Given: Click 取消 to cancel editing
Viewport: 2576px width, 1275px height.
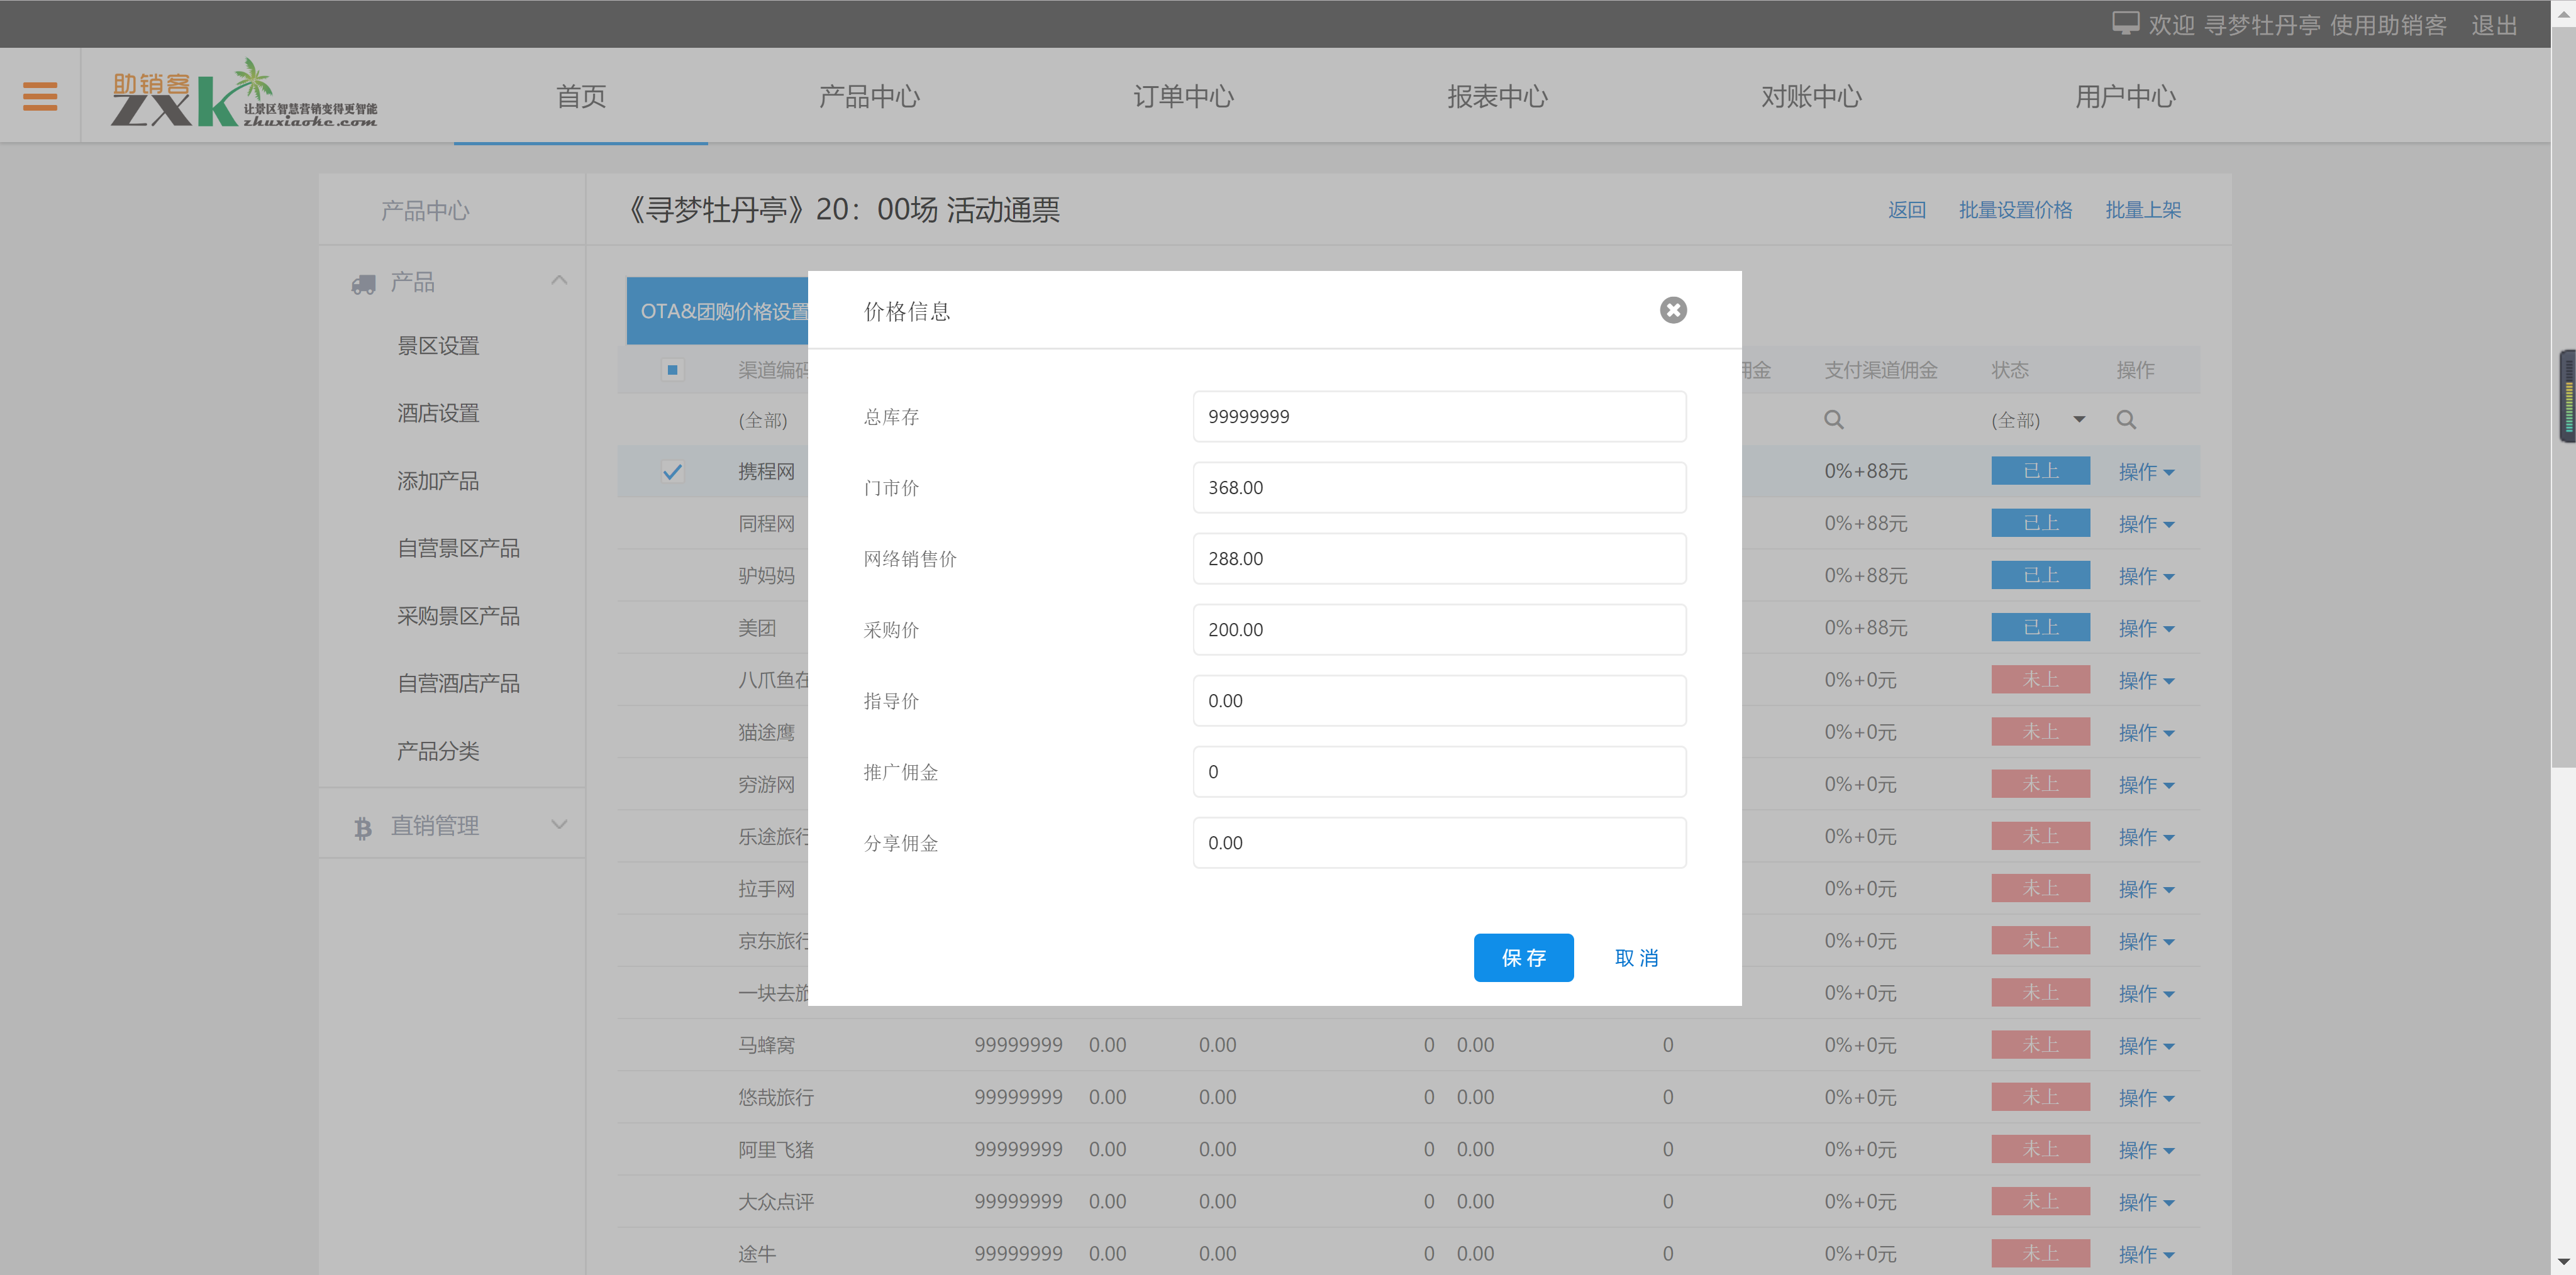Looking at the screenshot, I should [x=1636, y=957].
